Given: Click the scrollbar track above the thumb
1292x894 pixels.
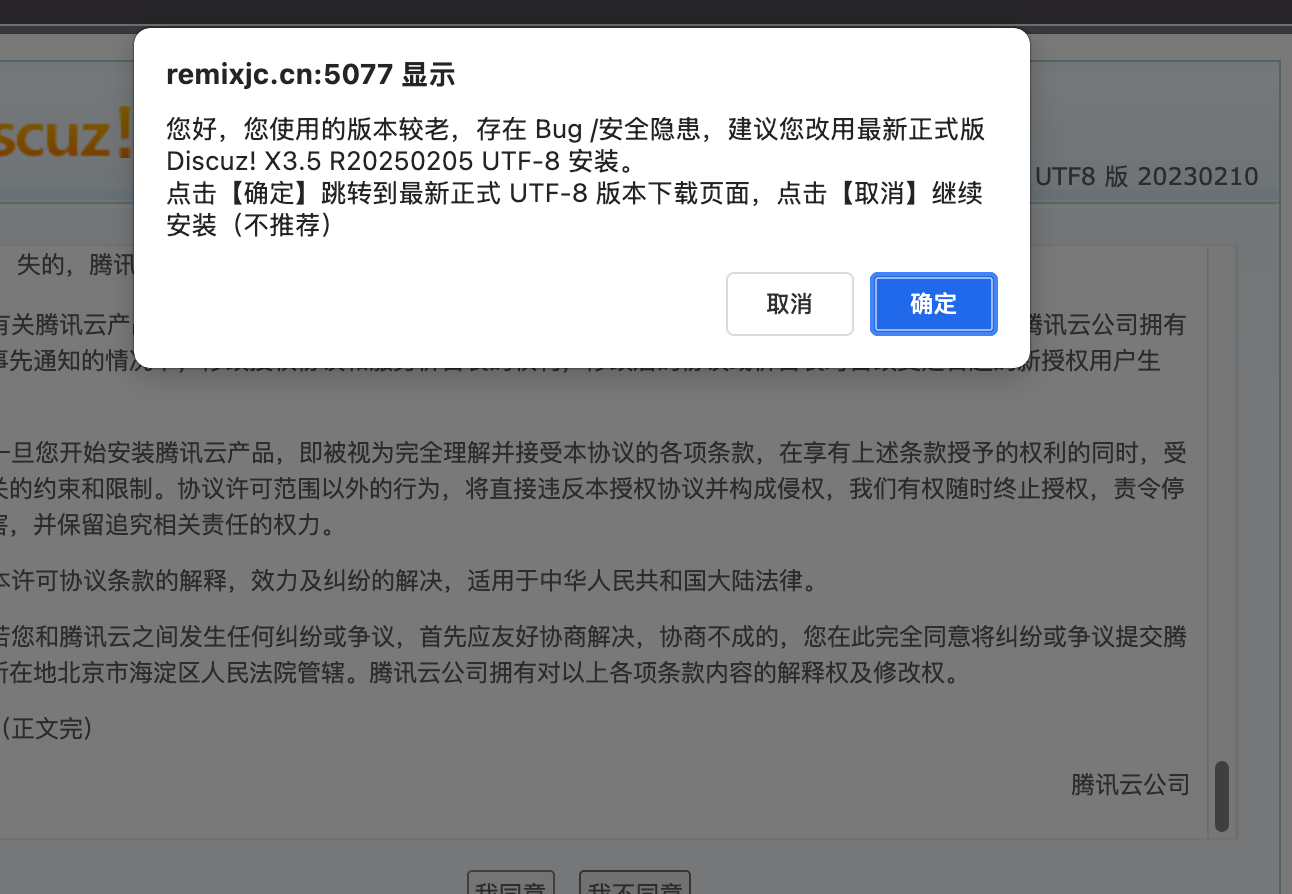Looking at the screenshot, I should (x=1221, y=500).
